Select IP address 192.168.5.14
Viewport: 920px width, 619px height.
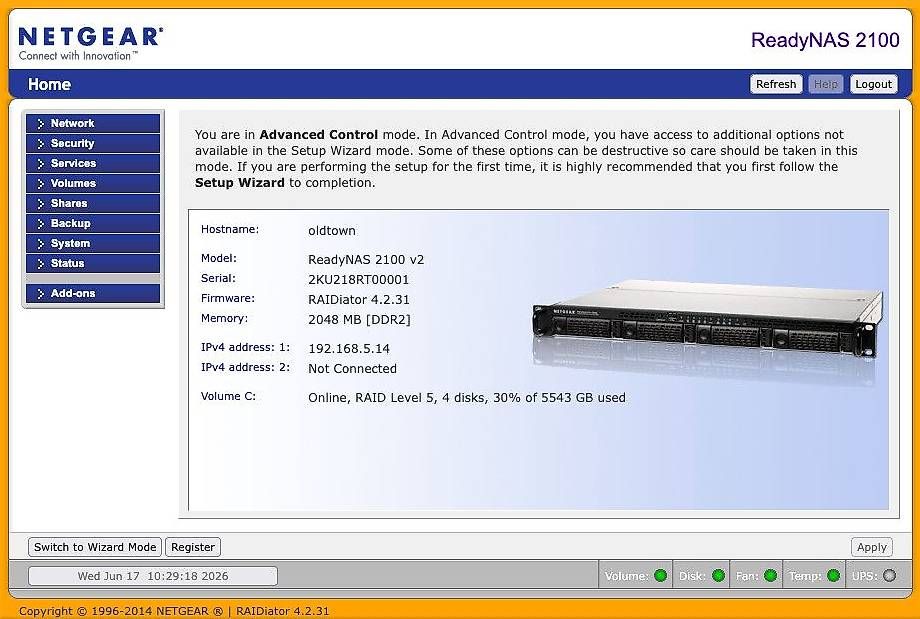349,349
